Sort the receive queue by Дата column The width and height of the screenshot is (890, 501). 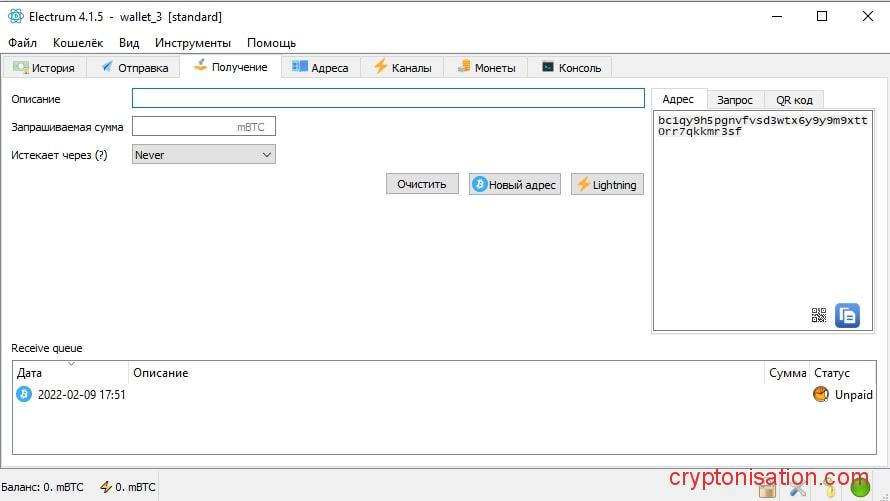click(70, 373)
